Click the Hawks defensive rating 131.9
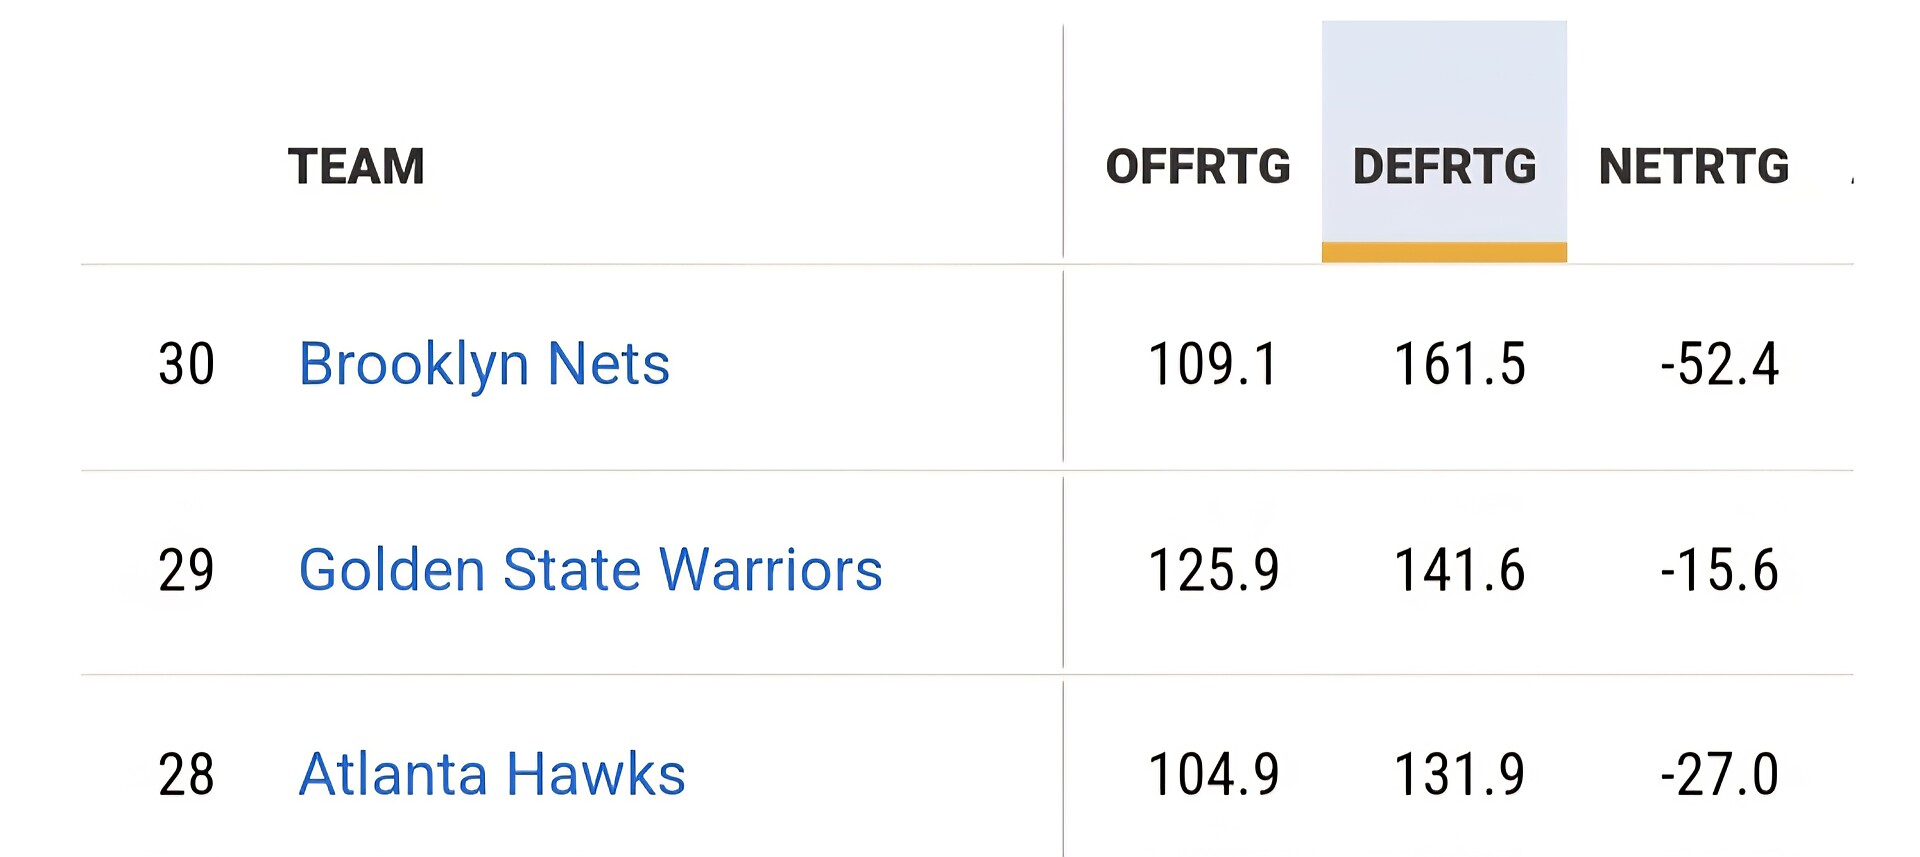This screenshot has width=1920, height=857. click(1459, 774)
